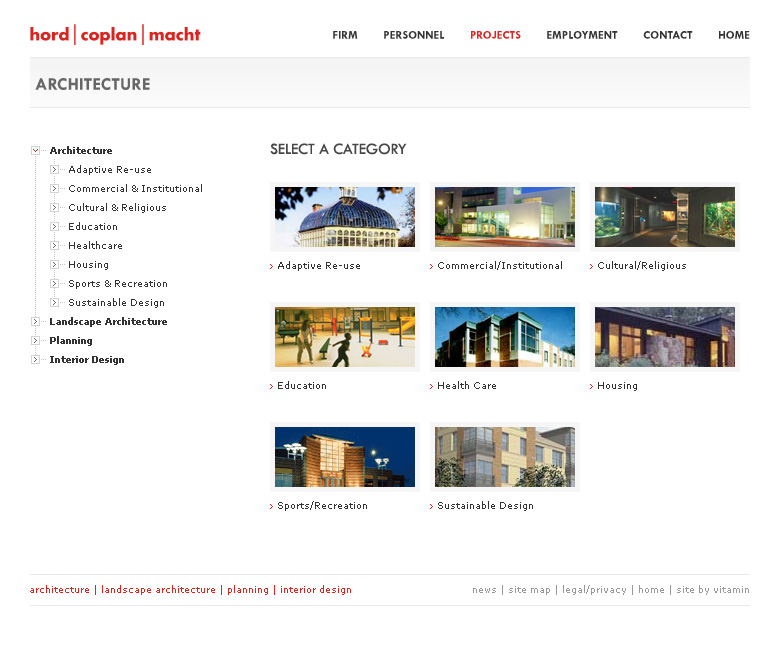Open the Adaptive Re-use glass dome thumbnail
This screenshot has height=650, width=780.
point(345,217)
